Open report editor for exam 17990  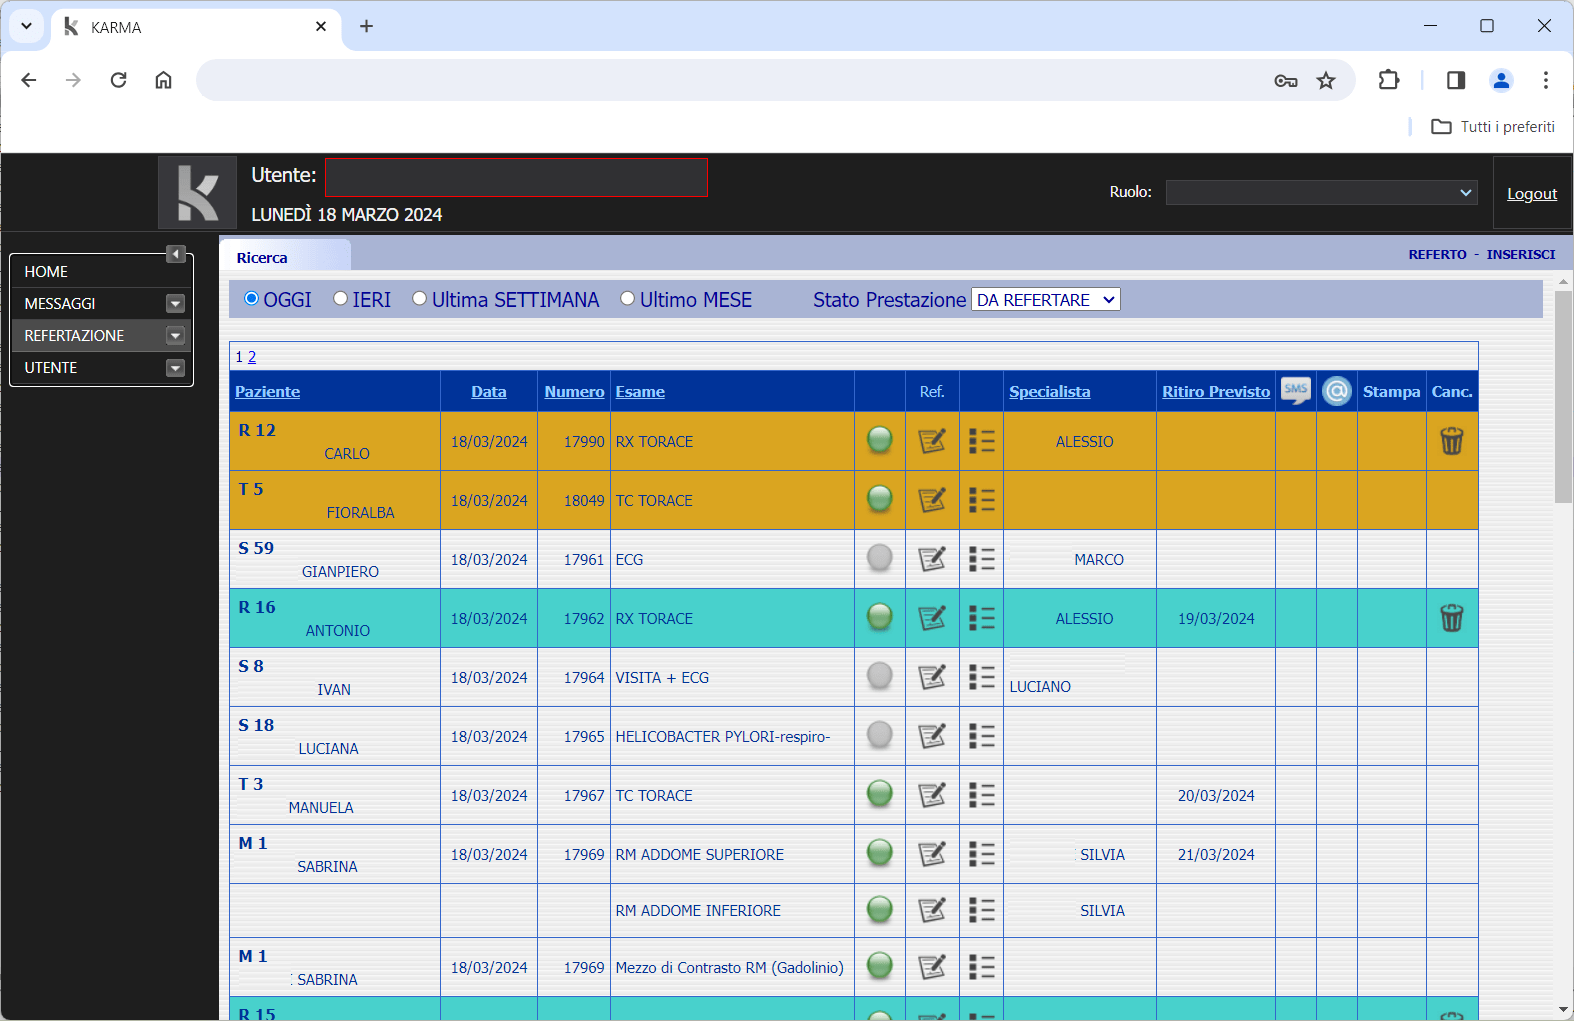tap(932, 441)
